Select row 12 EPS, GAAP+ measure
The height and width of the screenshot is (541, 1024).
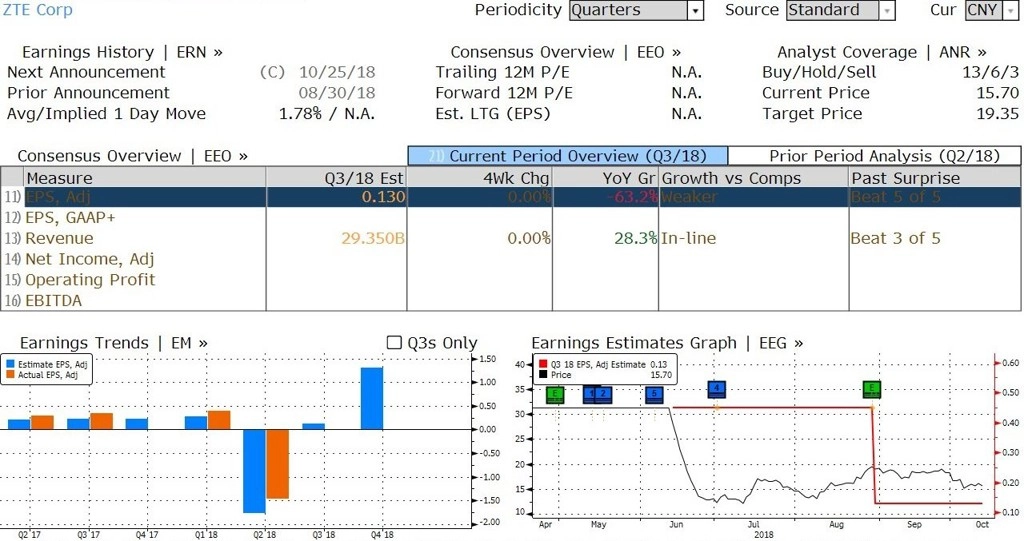tap(70, 218)
